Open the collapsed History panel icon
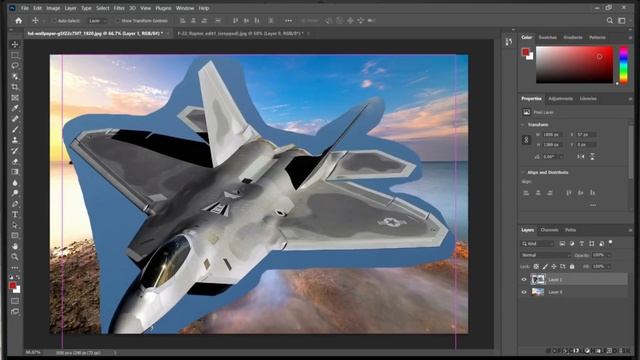 coord(509,42)
